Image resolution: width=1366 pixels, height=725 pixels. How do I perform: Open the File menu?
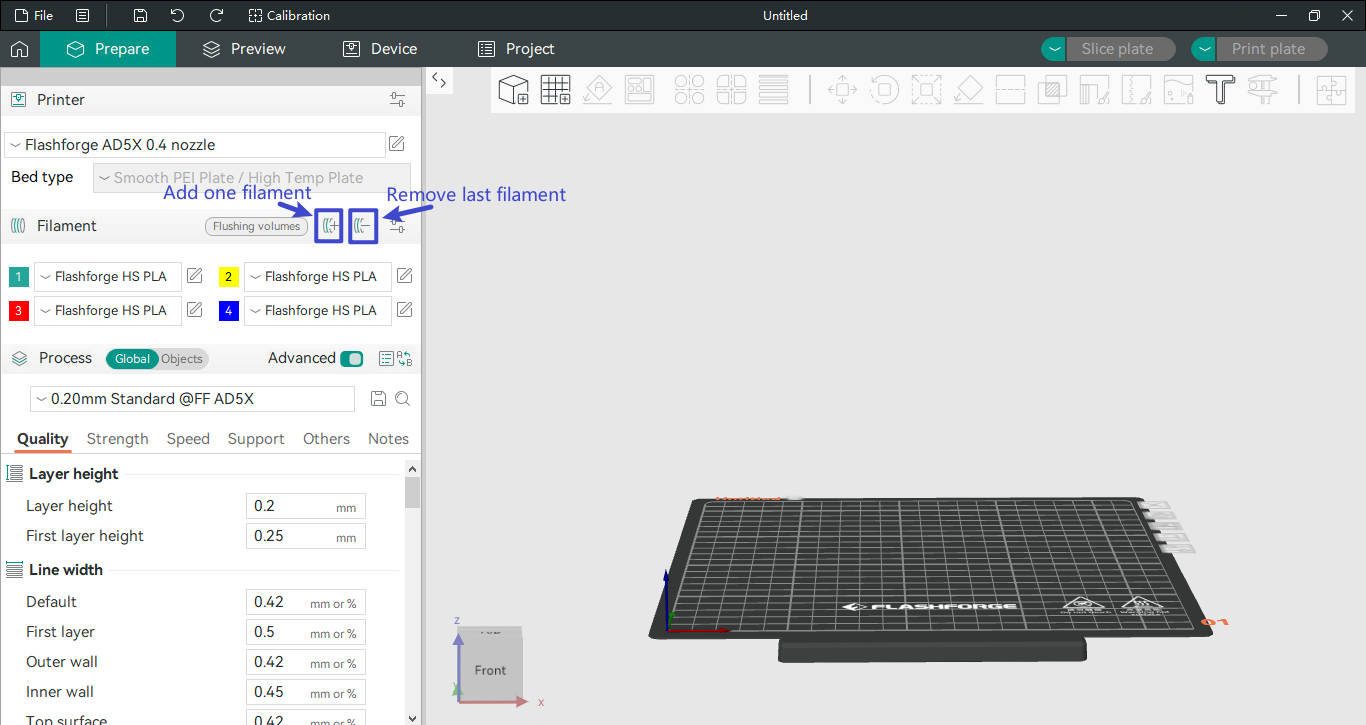point(34,15)
